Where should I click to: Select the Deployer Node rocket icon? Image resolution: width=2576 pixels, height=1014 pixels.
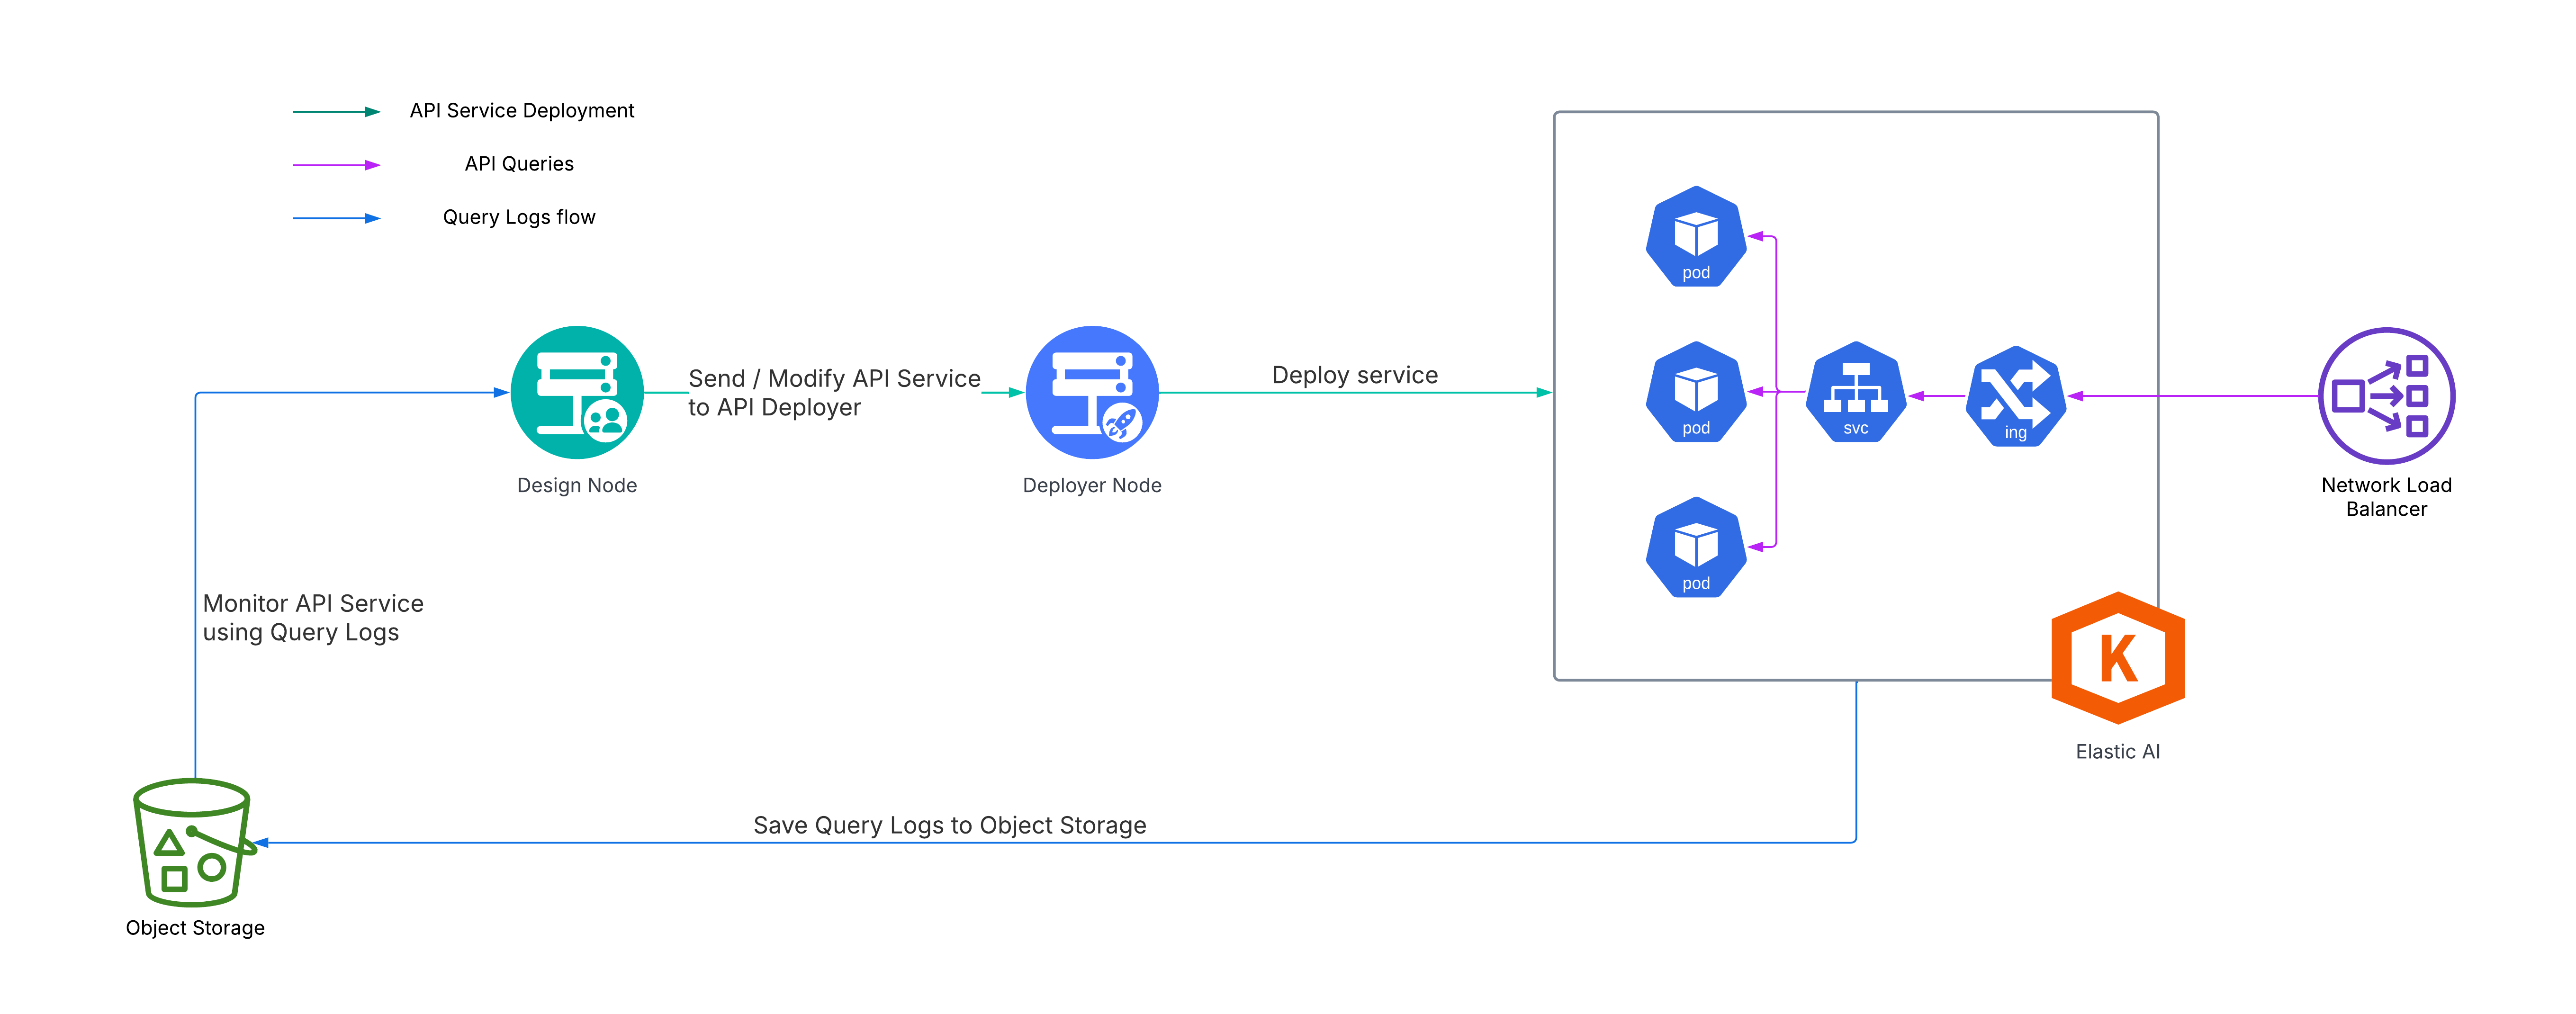click(x=1092, y=392)
